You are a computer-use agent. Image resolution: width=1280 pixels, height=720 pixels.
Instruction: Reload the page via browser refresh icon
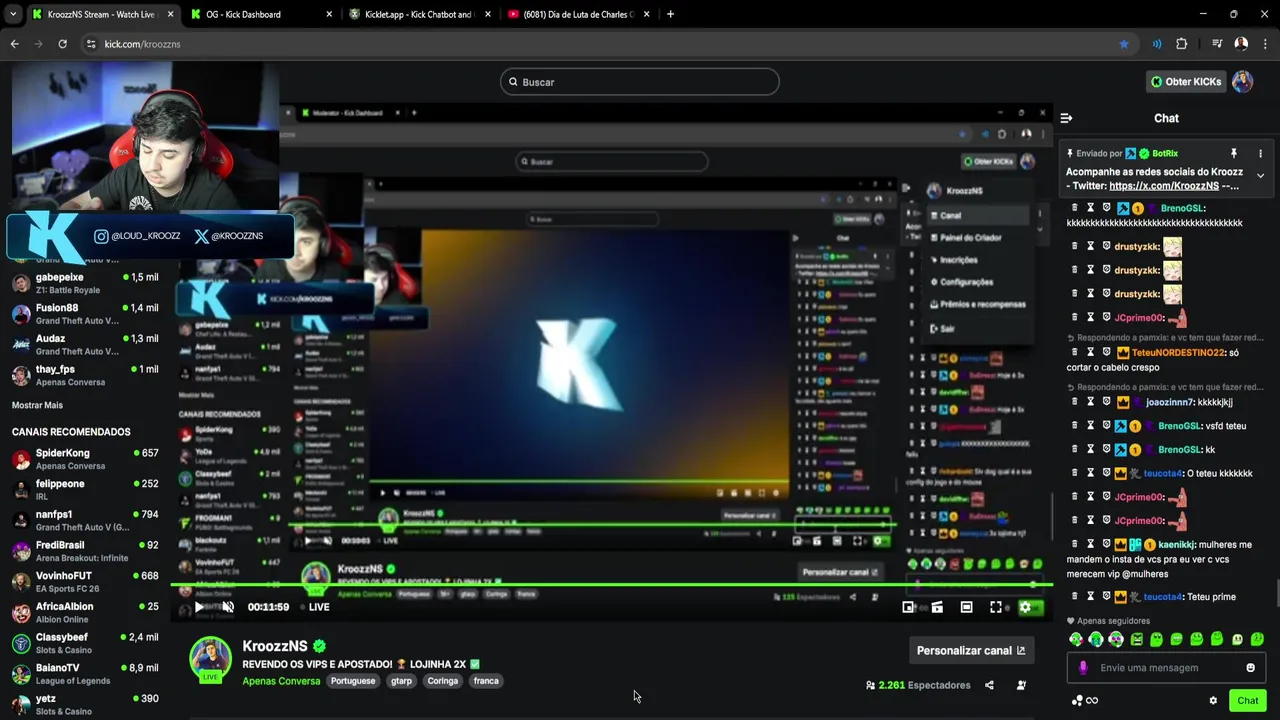point(62,44)
